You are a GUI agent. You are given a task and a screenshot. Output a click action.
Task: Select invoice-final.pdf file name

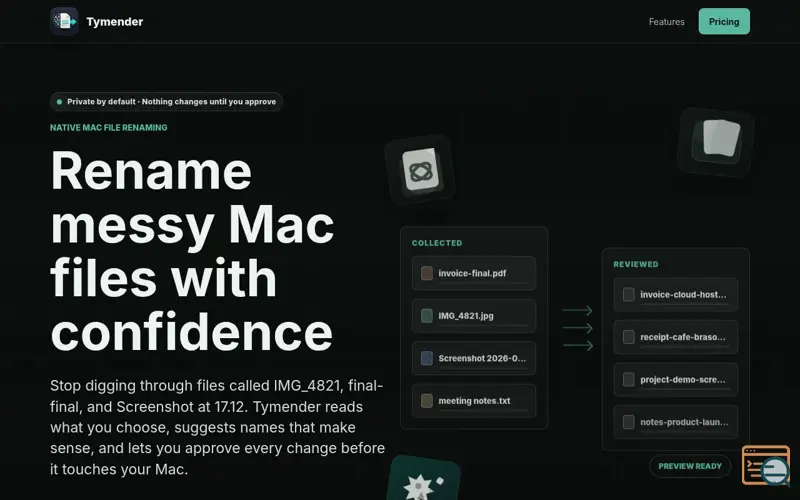click(472, 273)
